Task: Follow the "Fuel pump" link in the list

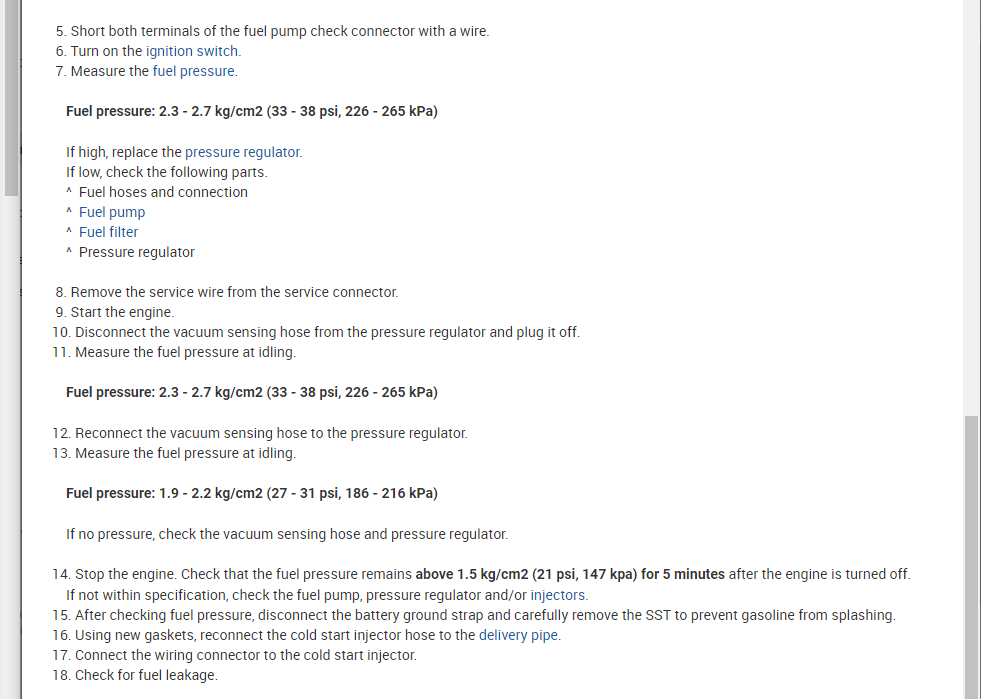Action: [x=112, y=212]
